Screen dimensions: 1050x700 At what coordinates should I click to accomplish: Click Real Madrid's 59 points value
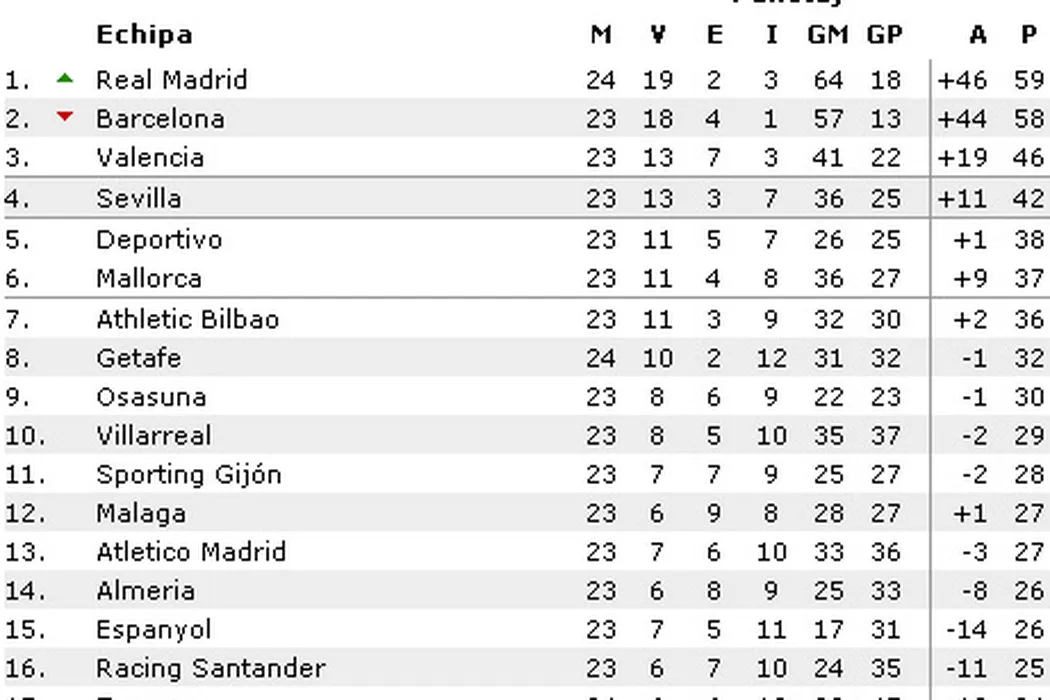coord(1029,80)
